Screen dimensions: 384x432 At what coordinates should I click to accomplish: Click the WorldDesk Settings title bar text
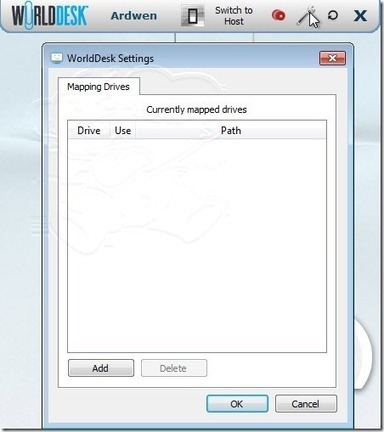tap(110, 58)
